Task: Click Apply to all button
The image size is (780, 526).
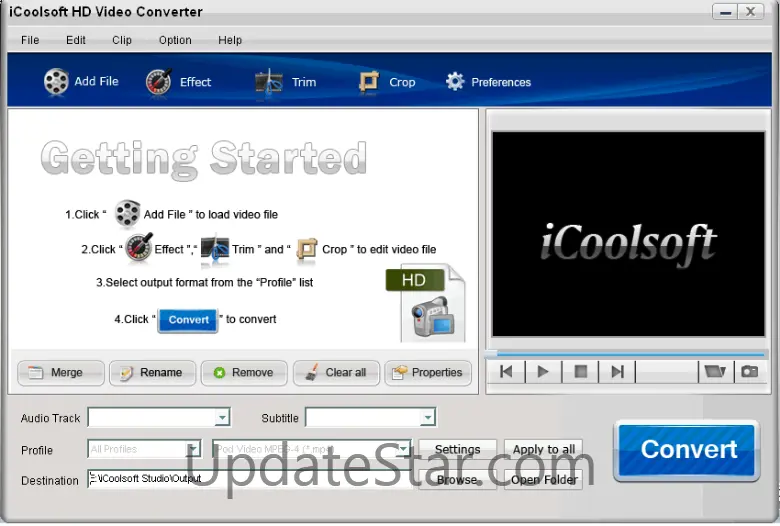Action: [543, 449]
